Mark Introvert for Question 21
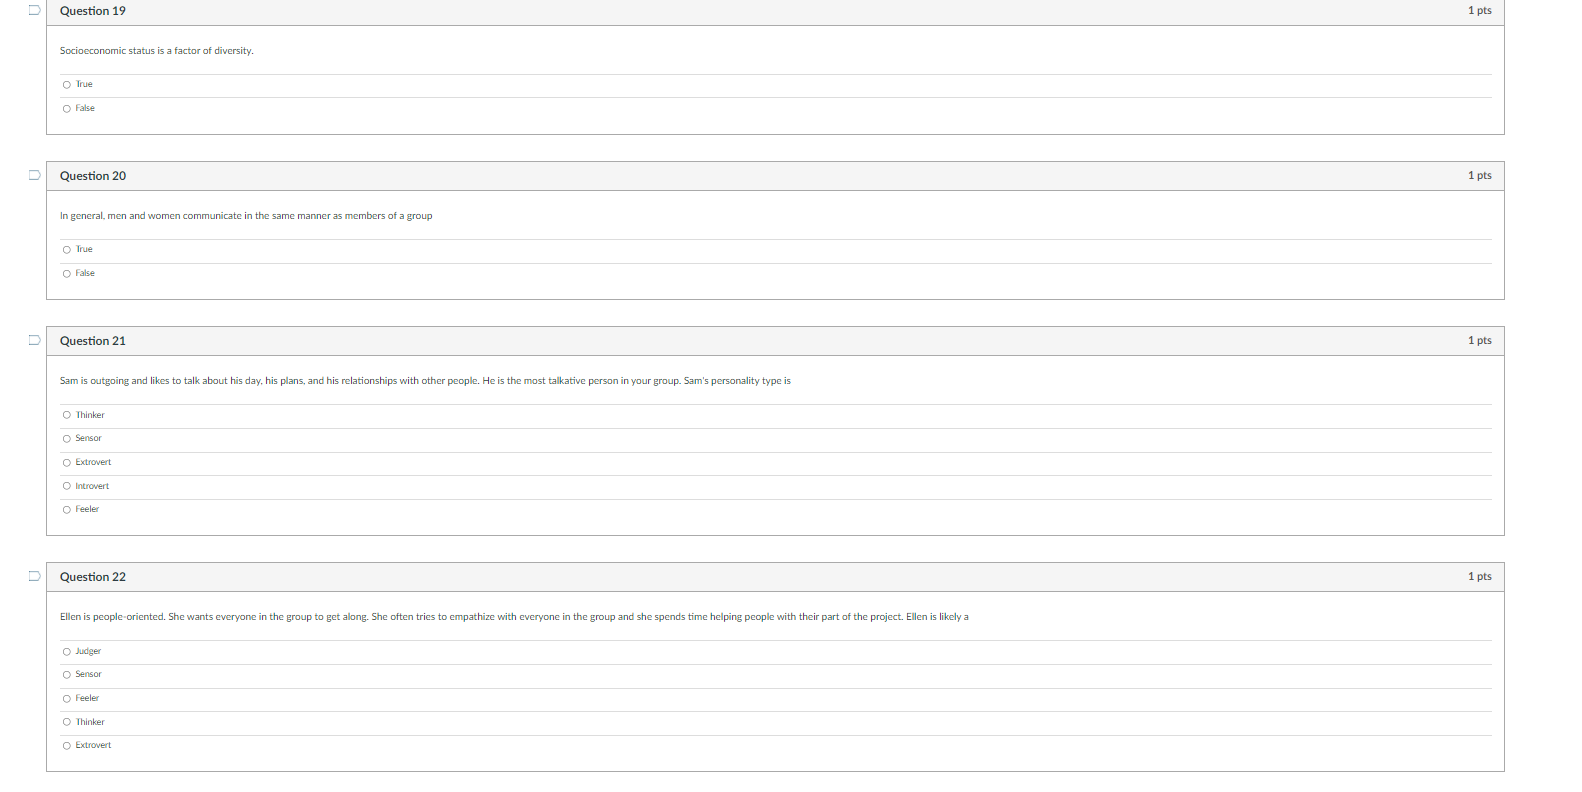 [67, 486]
